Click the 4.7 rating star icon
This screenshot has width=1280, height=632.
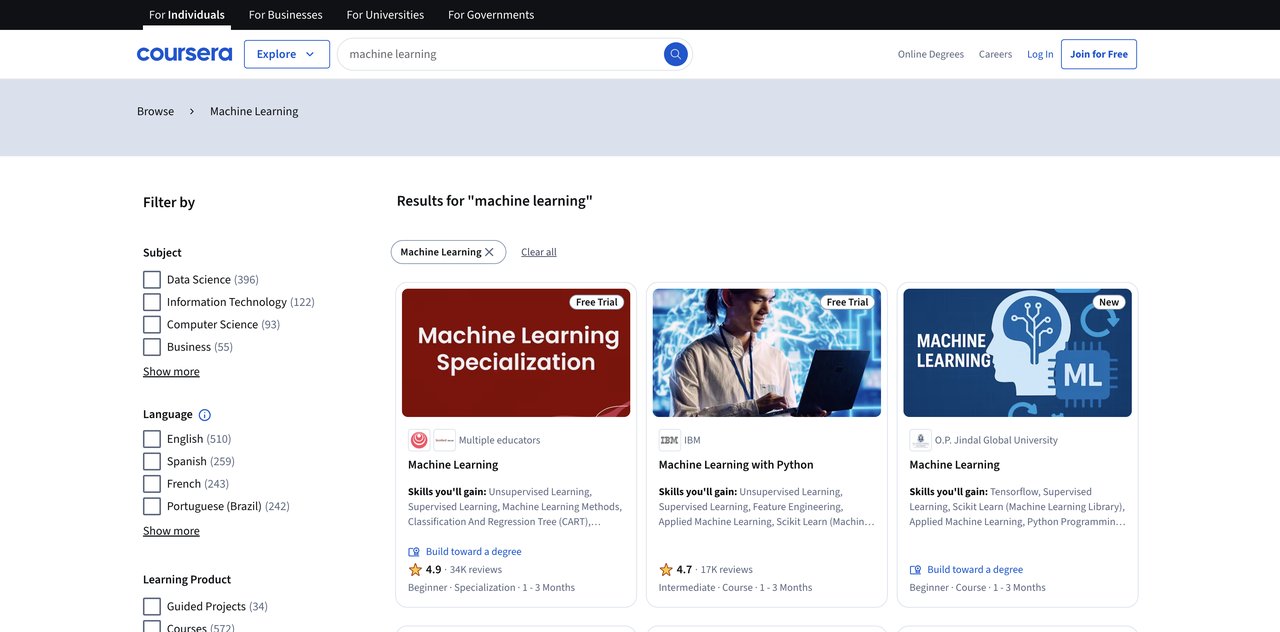coord(666,570)
